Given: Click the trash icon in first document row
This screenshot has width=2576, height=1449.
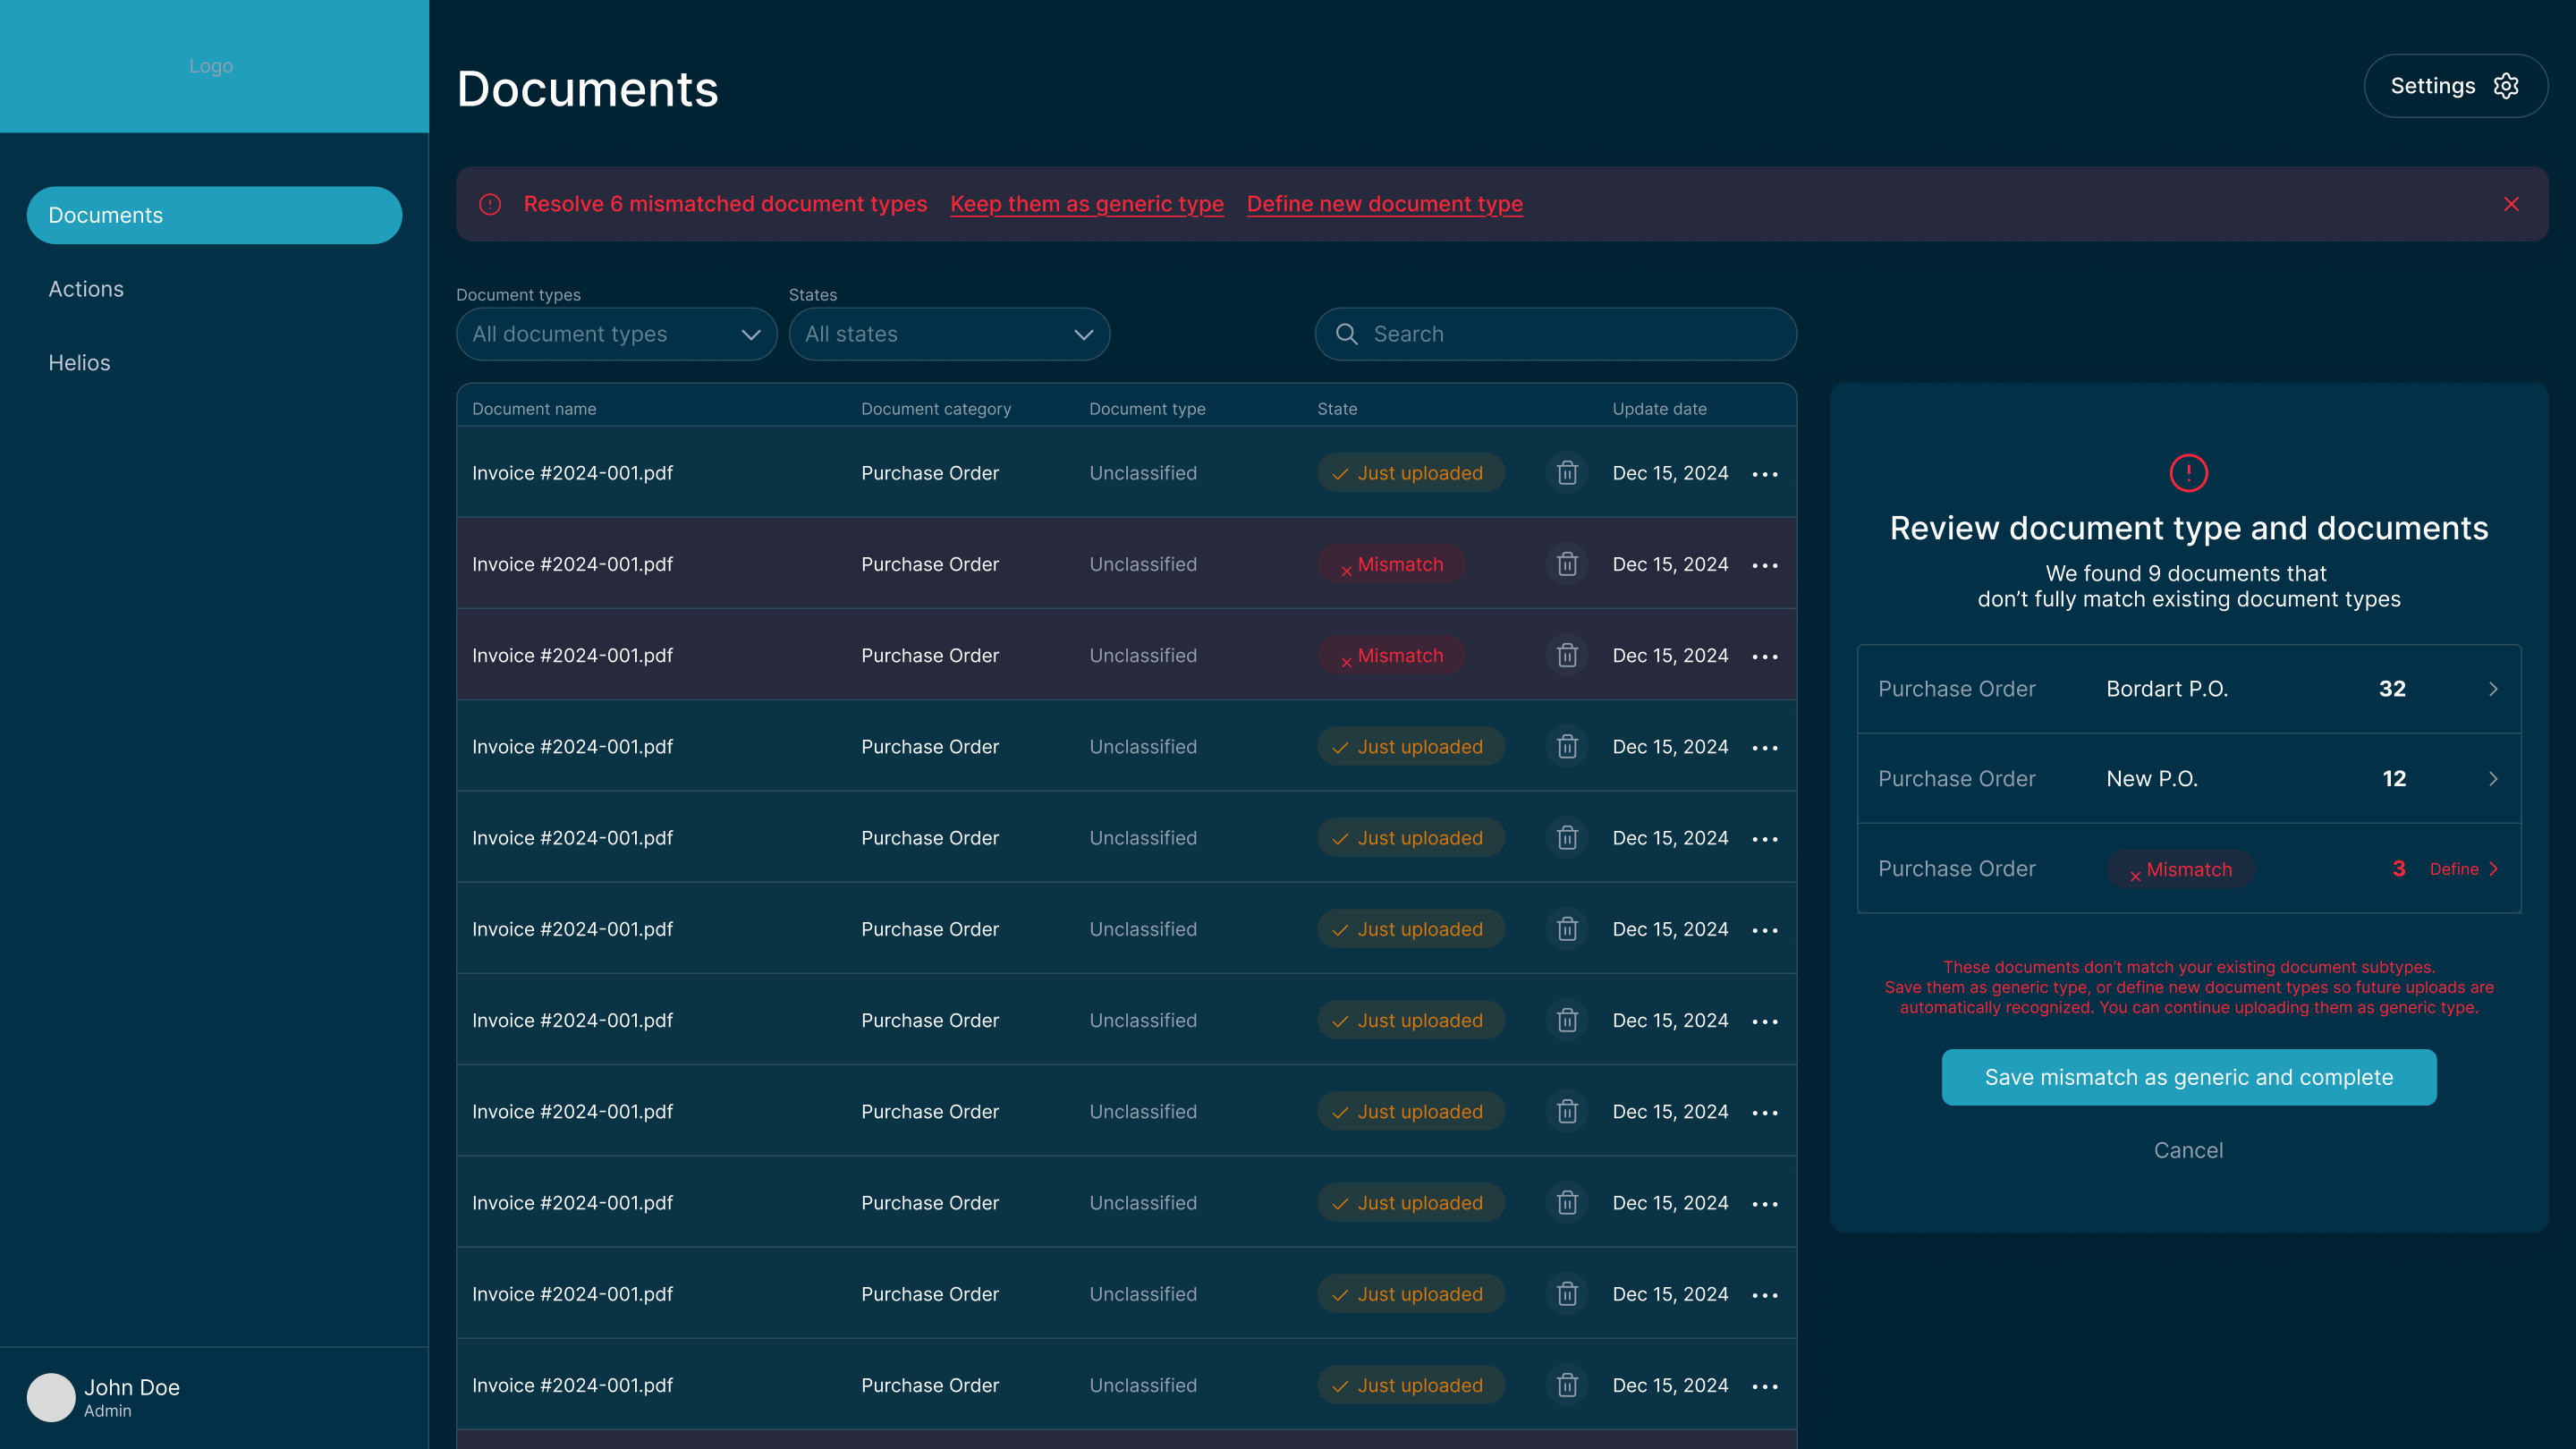Looking at the screenshot, I should [x=1567, y=473].
